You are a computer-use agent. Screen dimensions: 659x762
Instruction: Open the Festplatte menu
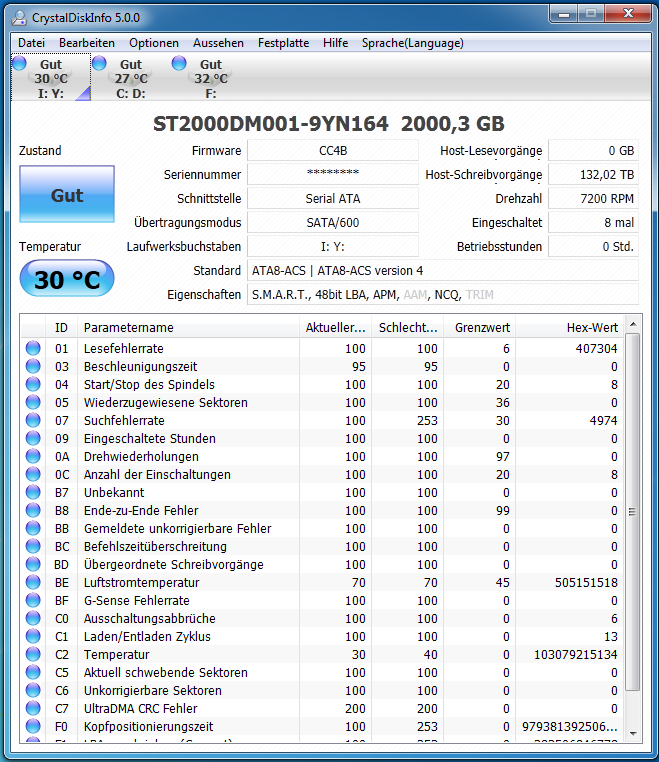point(283,43)
